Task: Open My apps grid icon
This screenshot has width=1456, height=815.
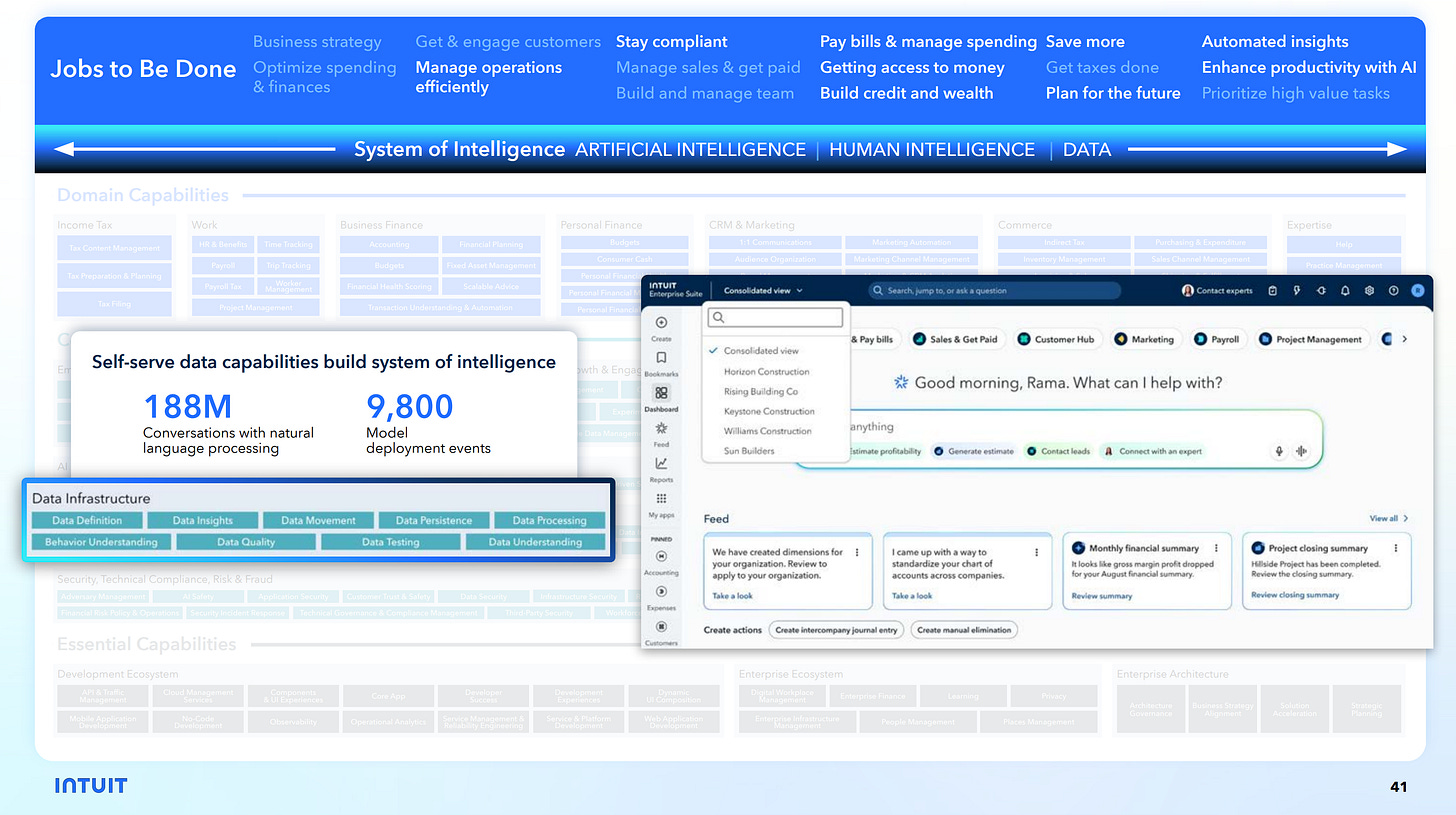Action: tap(661, 498)
